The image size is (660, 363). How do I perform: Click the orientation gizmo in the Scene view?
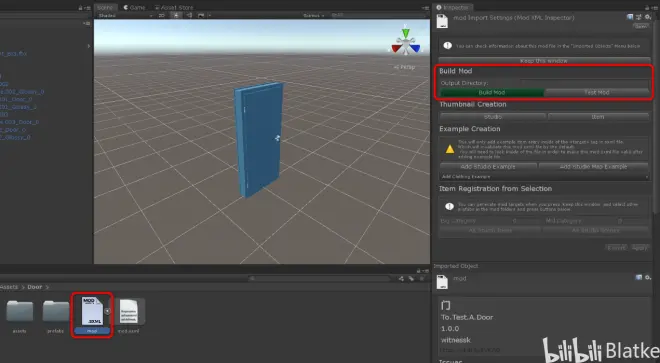[405, 42]
